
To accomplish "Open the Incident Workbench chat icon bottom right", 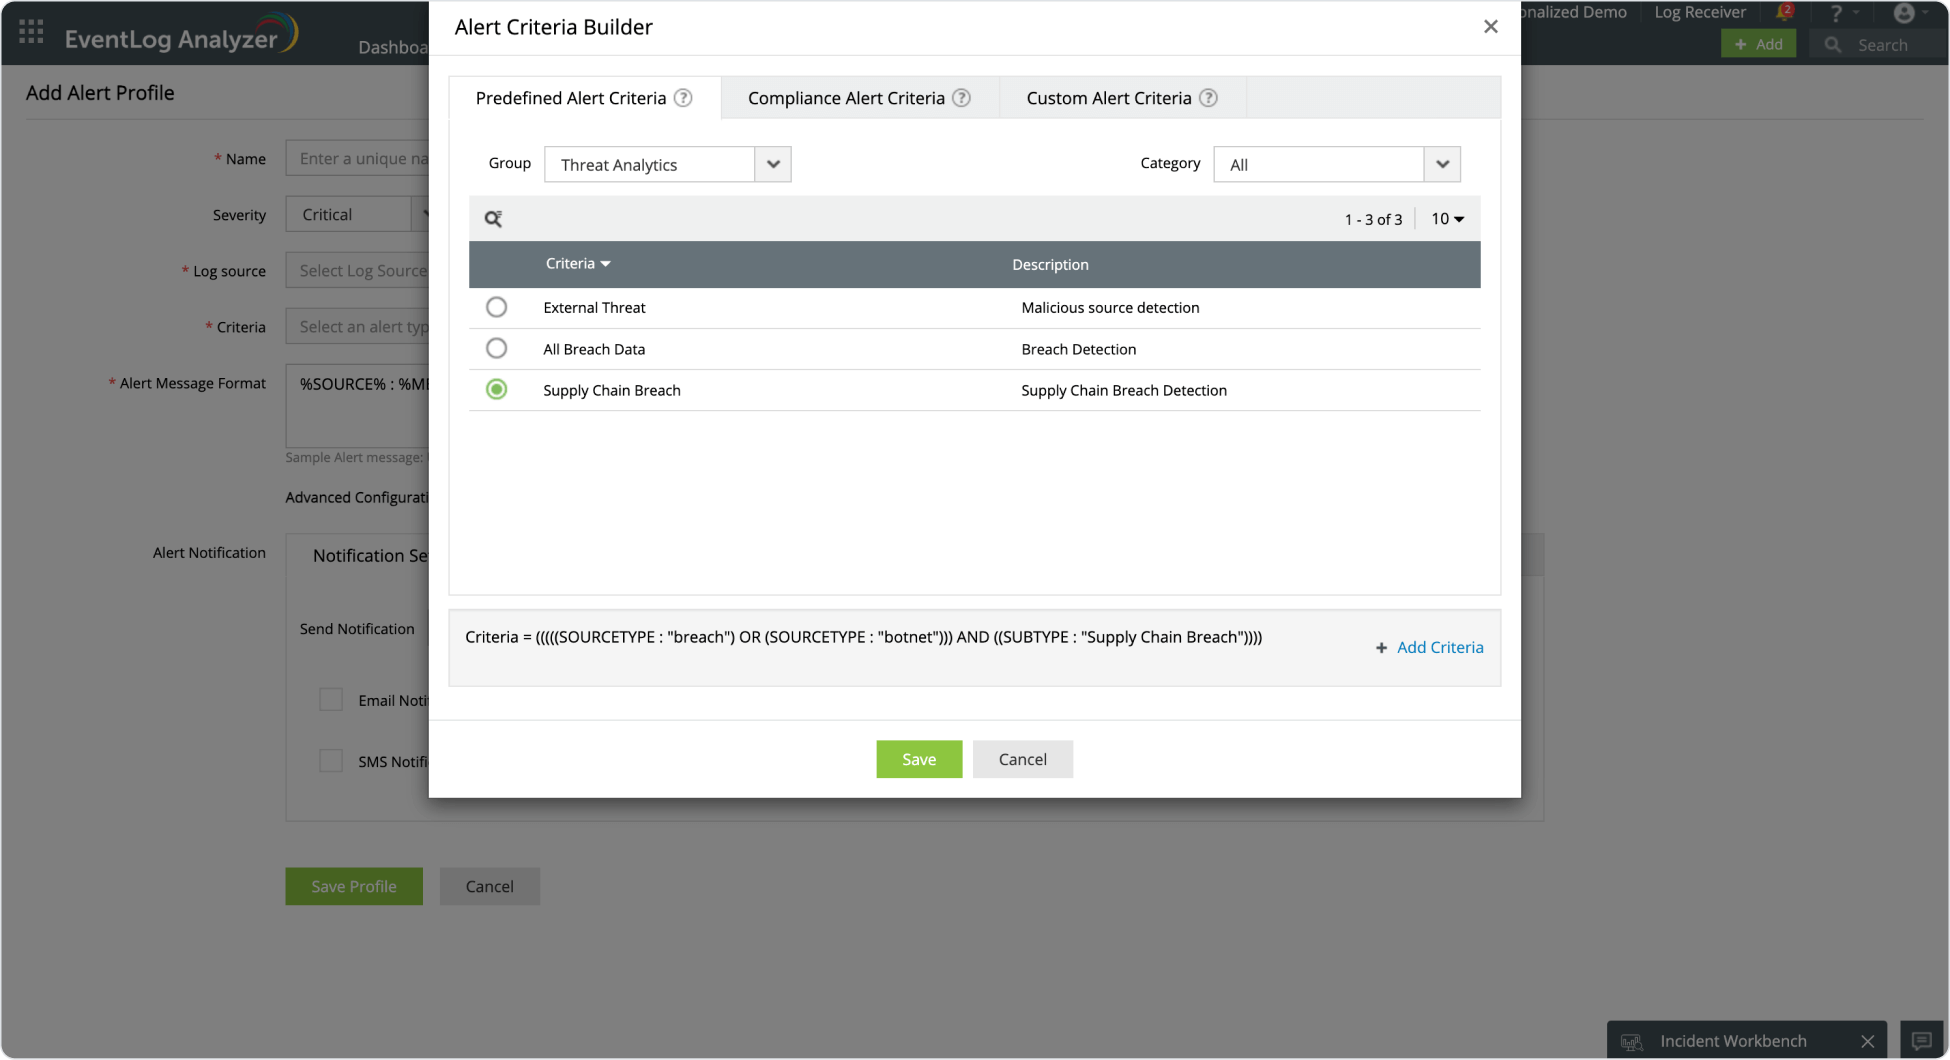I will coord(1921,1039).
